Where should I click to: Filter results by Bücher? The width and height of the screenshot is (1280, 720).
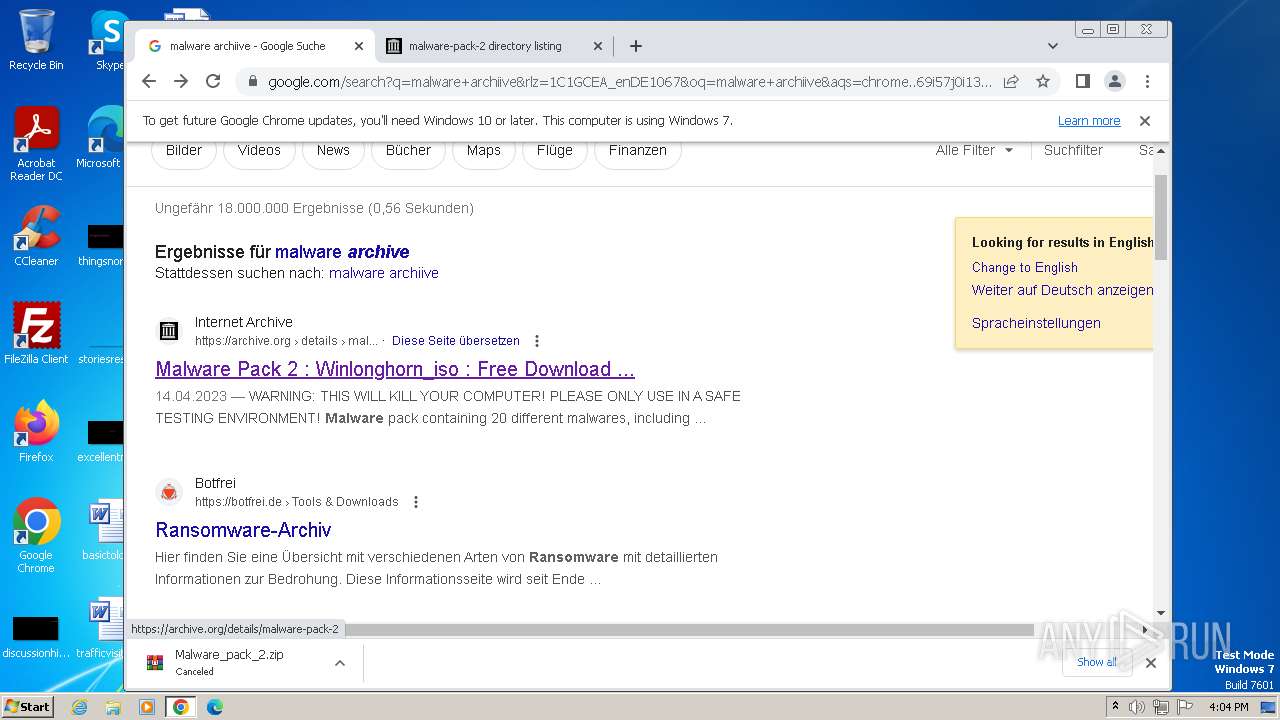tap(408, 151)
